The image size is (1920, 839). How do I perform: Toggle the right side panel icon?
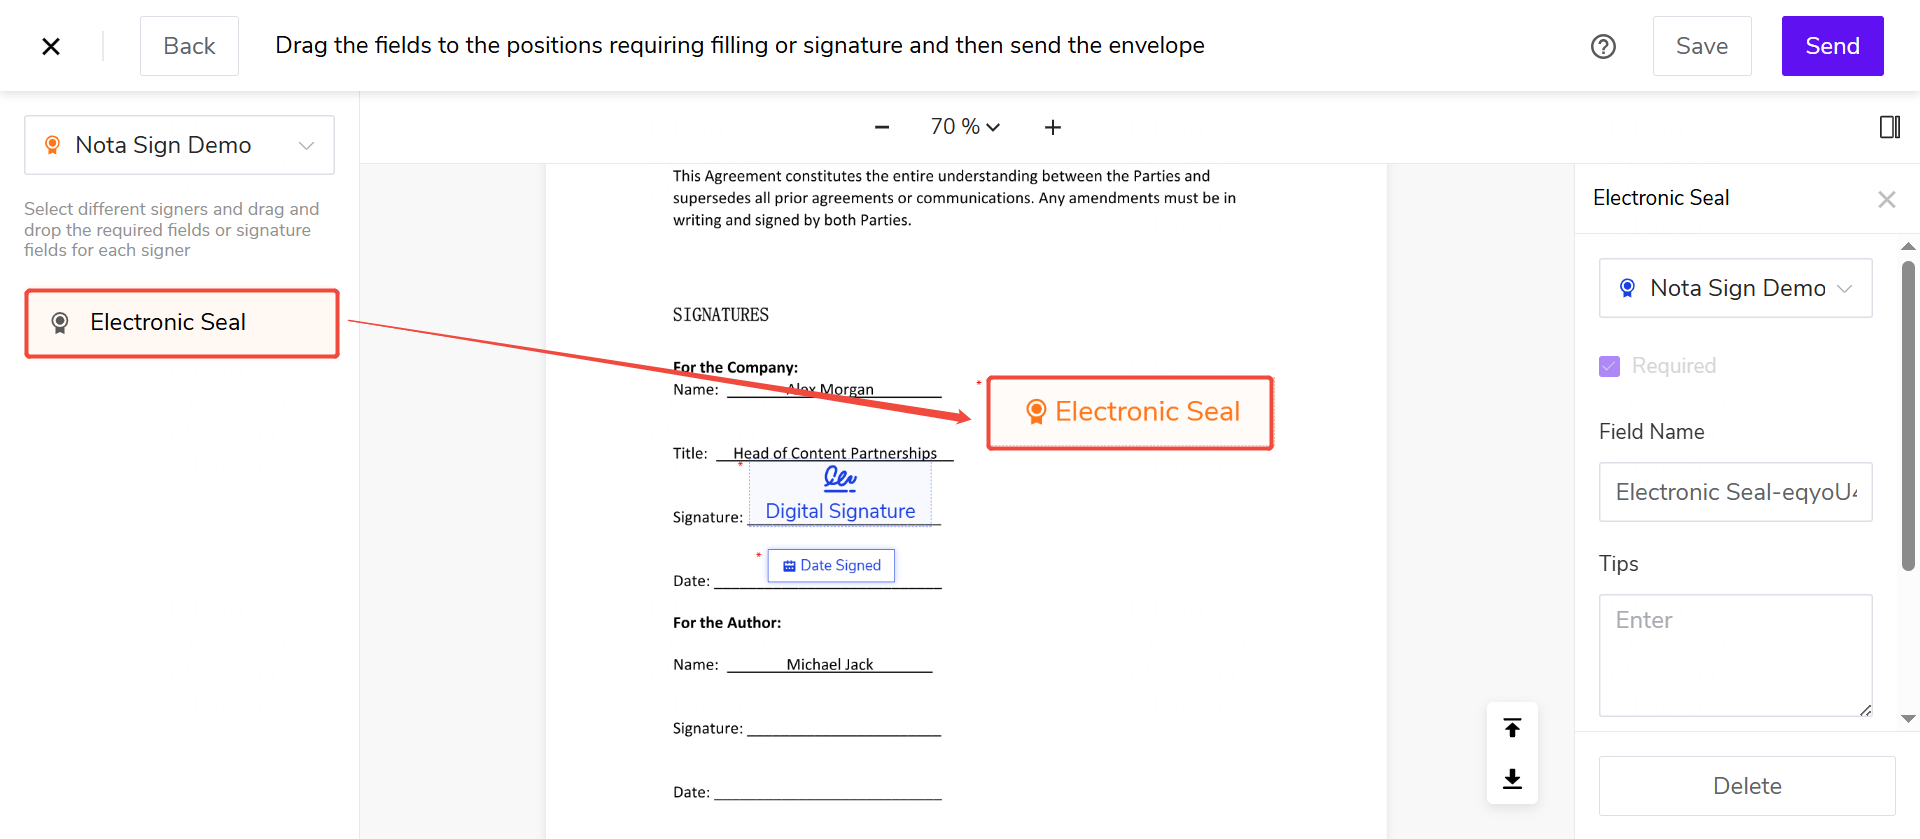(x=1889, y=127)
